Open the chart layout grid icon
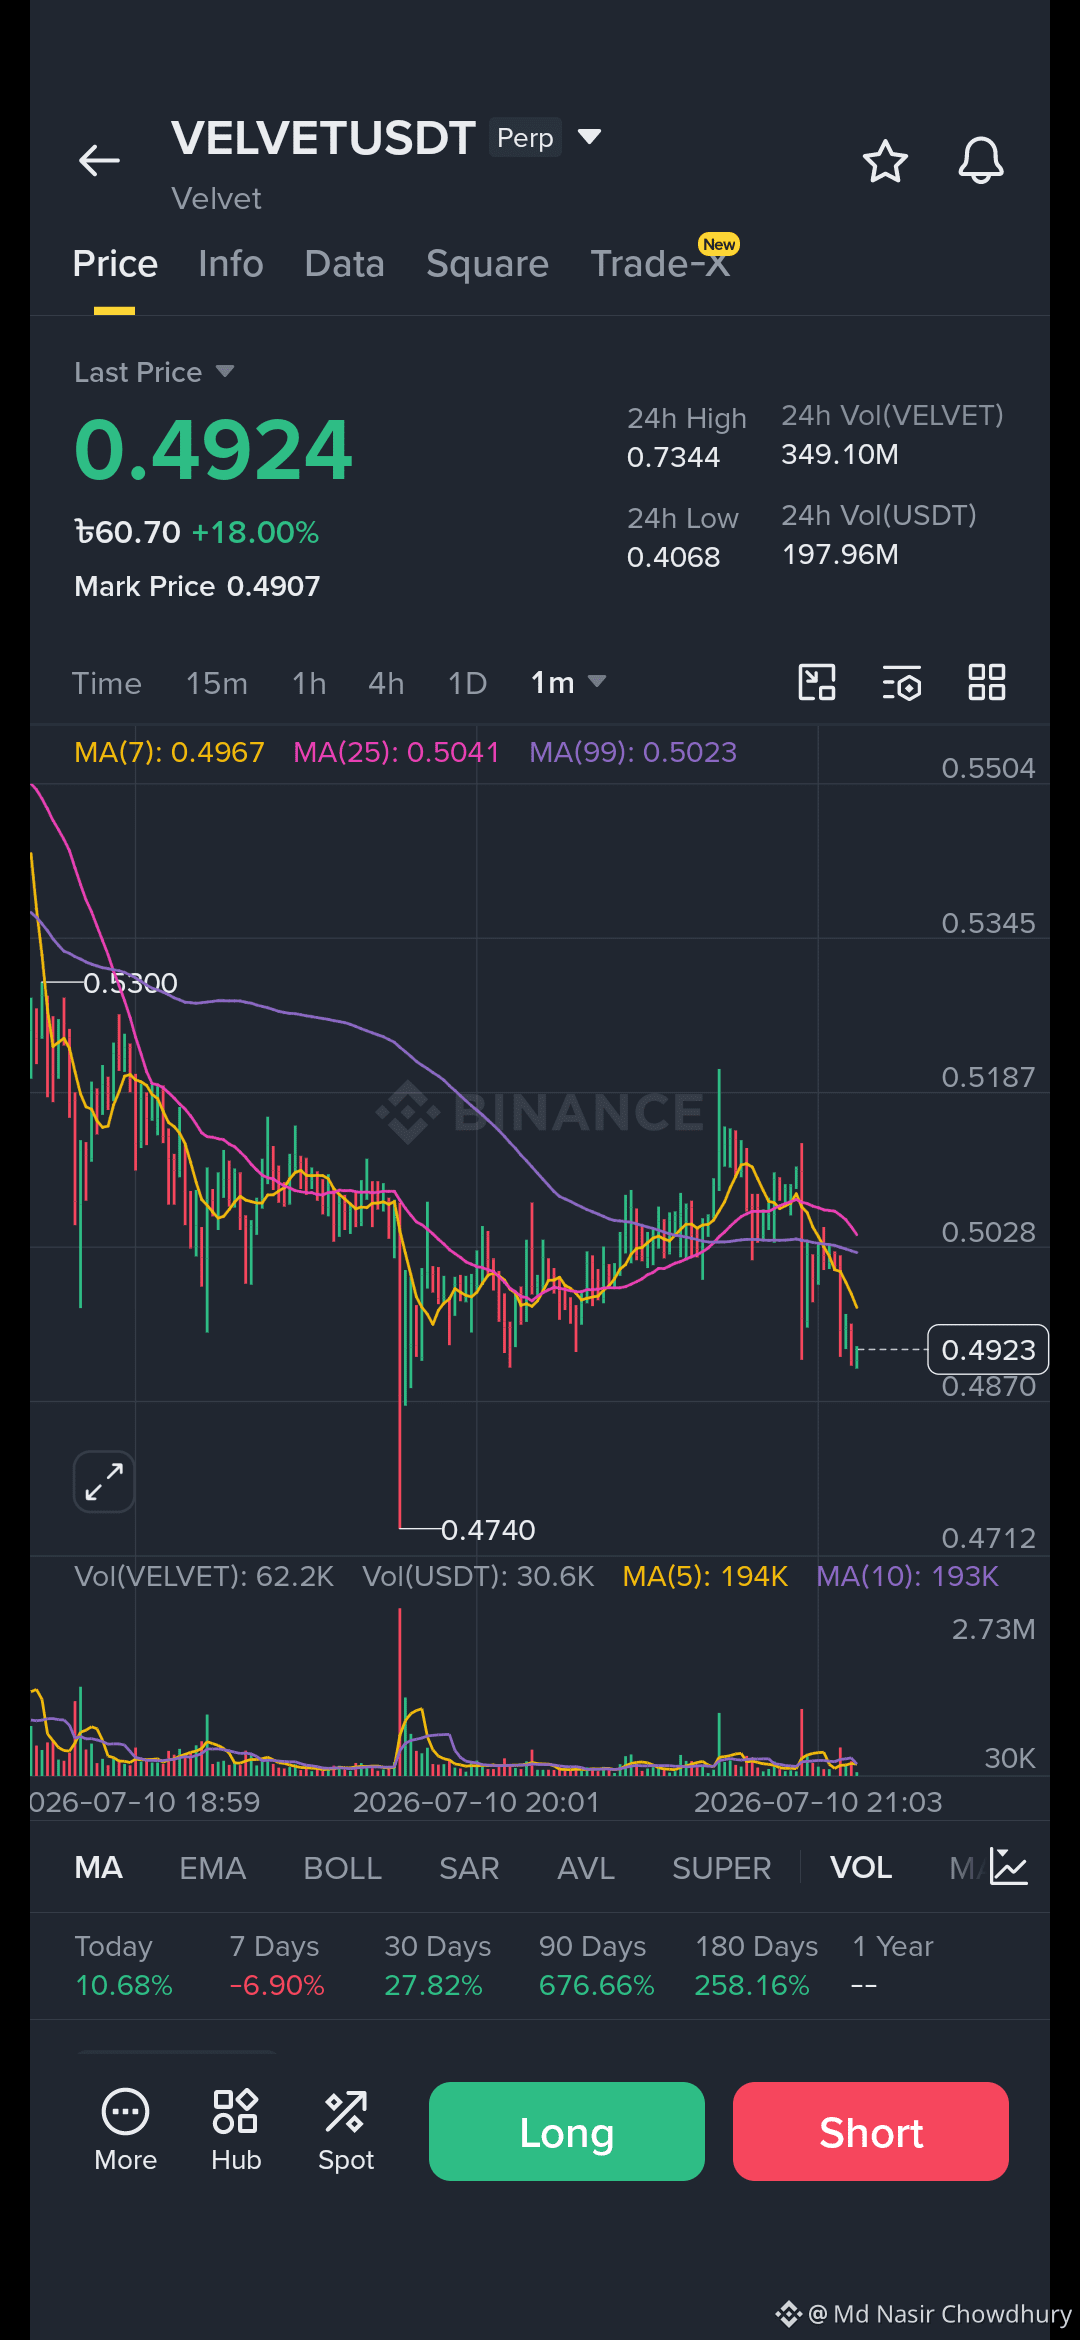The width and height of the screenshot is (1080, 2340). pyautogui.click(x=987, y=682)
